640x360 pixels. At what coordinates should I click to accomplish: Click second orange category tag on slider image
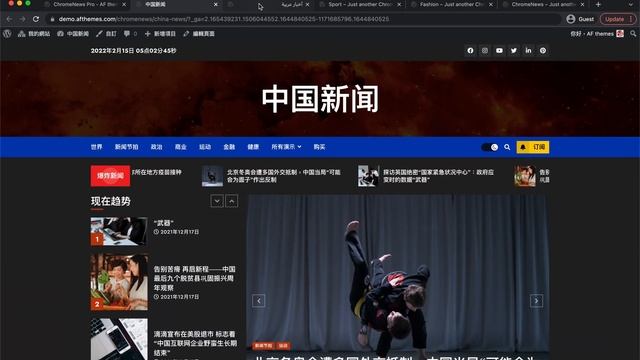tap(283, 346)
